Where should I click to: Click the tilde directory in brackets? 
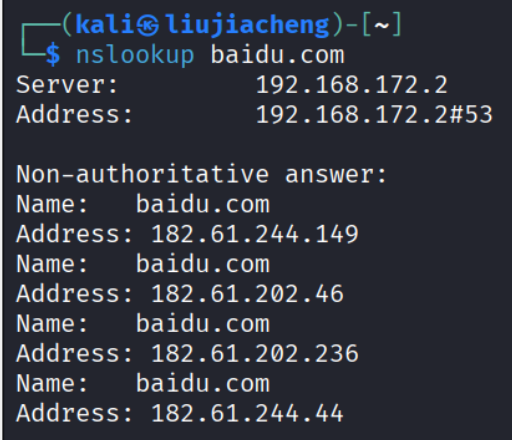tap(382, 26)
